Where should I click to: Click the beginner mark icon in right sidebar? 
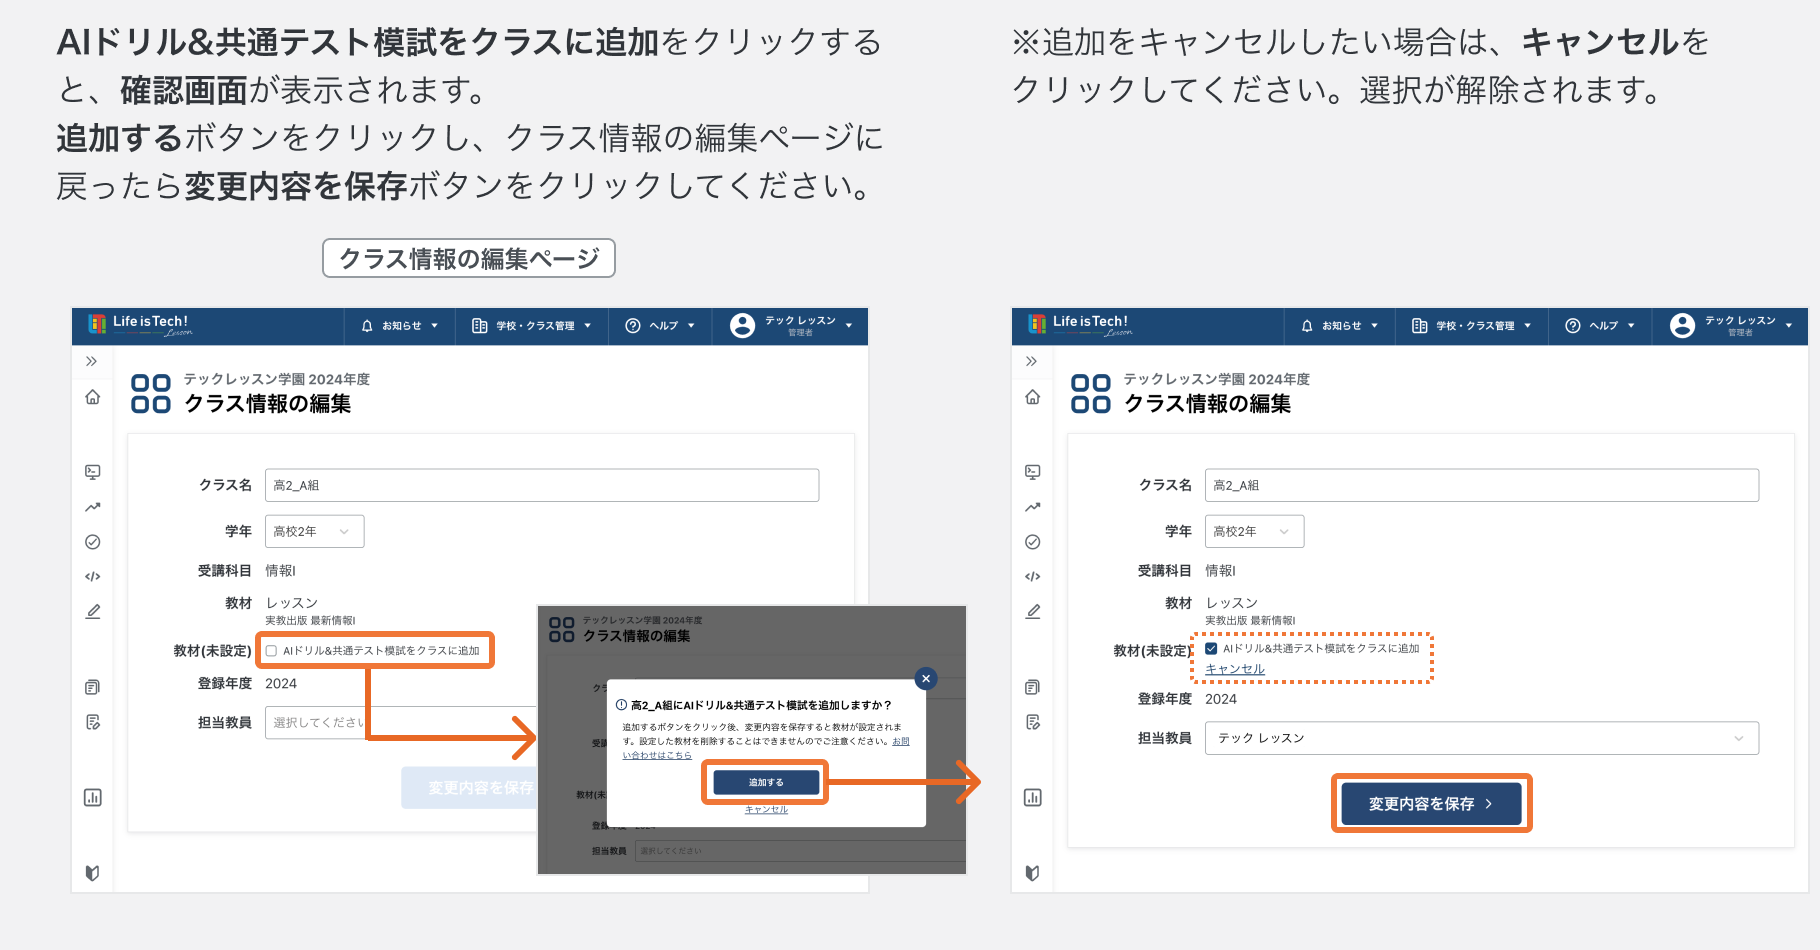pyautogui.click(x=1033, y=873)
